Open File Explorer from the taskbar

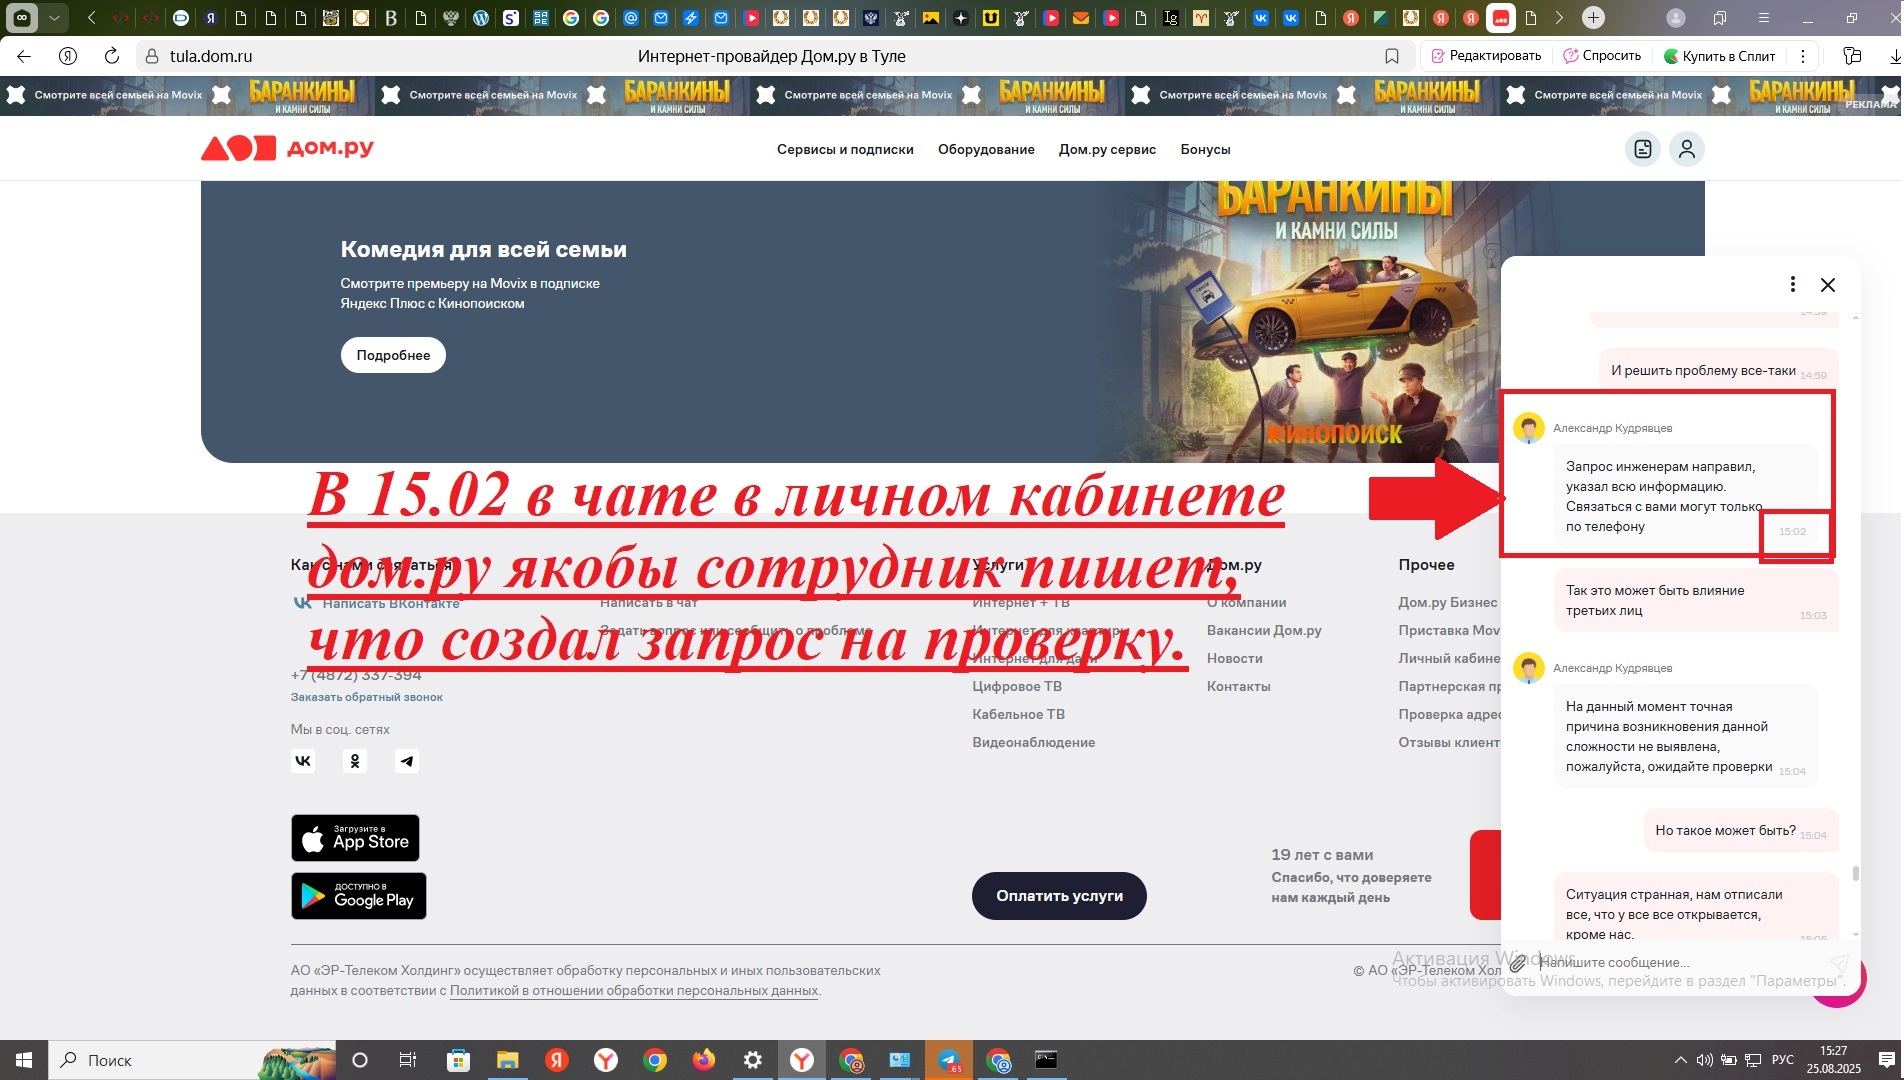[x=508, y=1060]
